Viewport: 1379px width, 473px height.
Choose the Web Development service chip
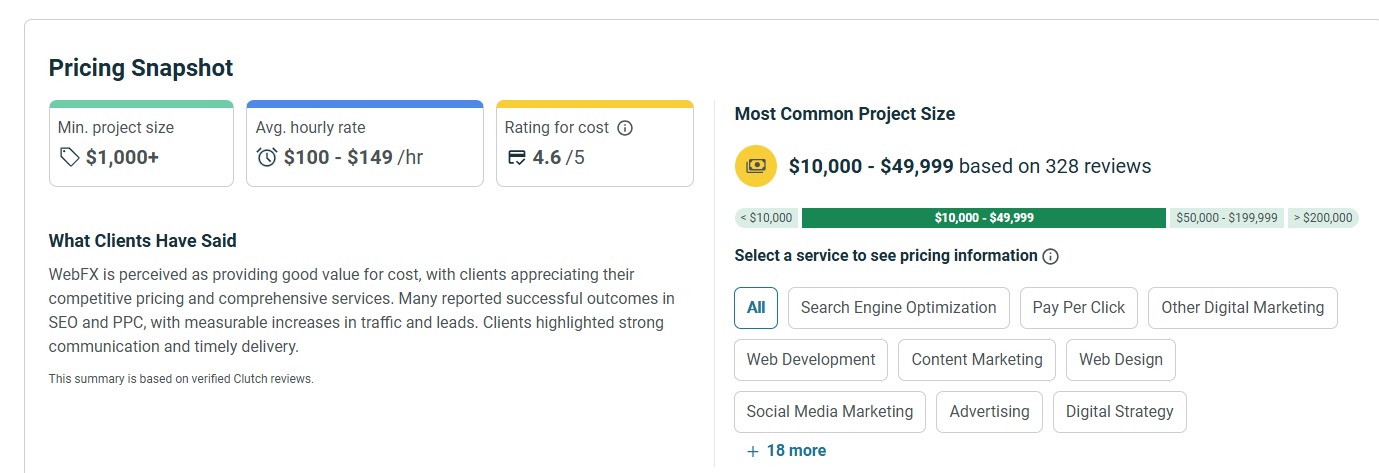coord(810,360)
